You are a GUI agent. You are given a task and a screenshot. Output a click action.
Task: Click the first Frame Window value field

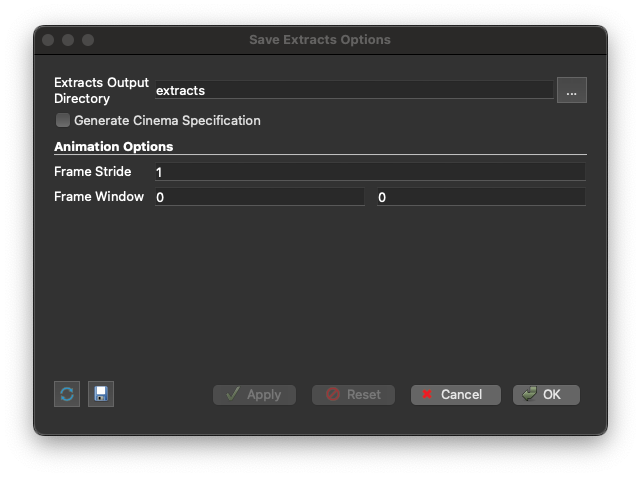[259, 198]
